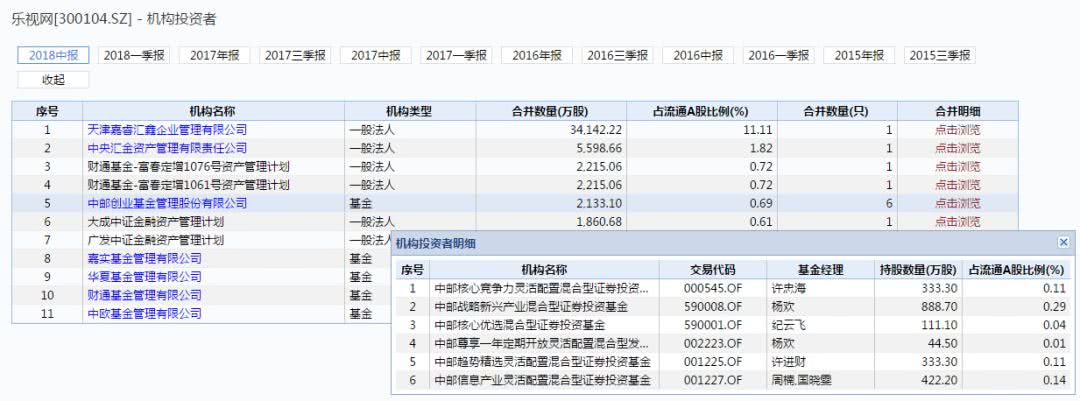Select 中邮尊享一年定期开放 fund row
The image size is (1080, 401).
click(x=734, y=343)
